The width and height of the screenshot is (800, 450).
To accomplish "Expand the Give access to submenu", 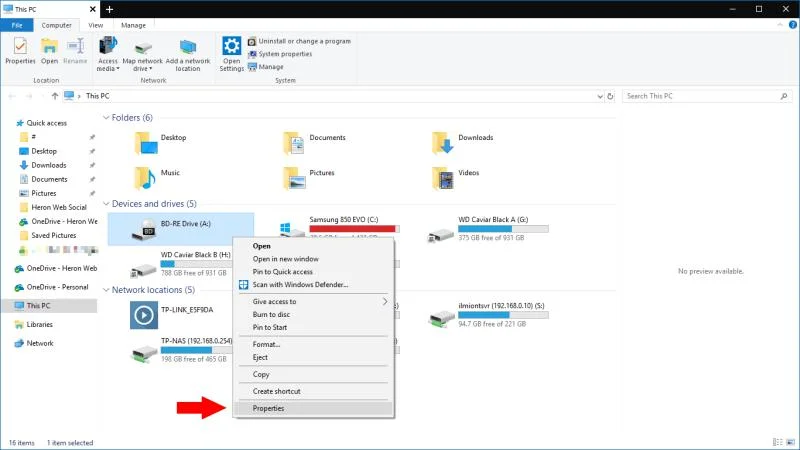I will click(314, 302).
